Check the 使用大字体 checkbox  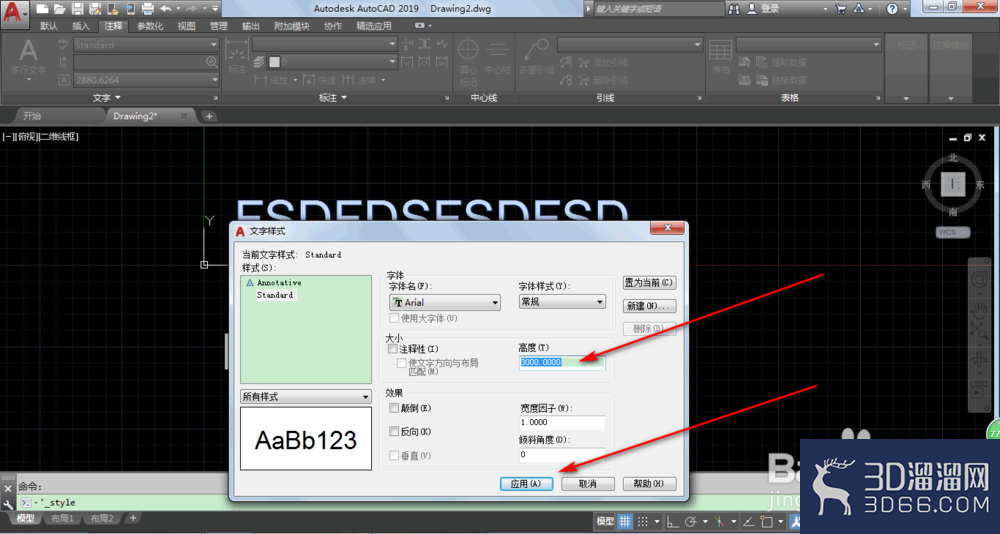point(394,318)
